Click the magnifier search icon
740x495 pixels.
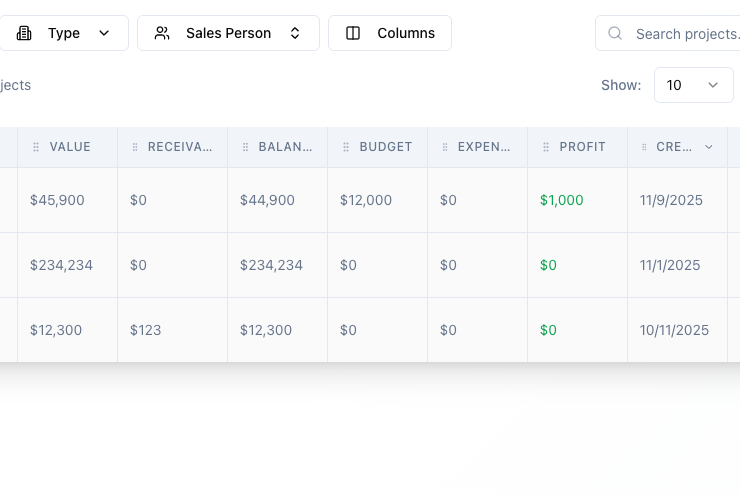pyautogui.click(x=615, y=33)
